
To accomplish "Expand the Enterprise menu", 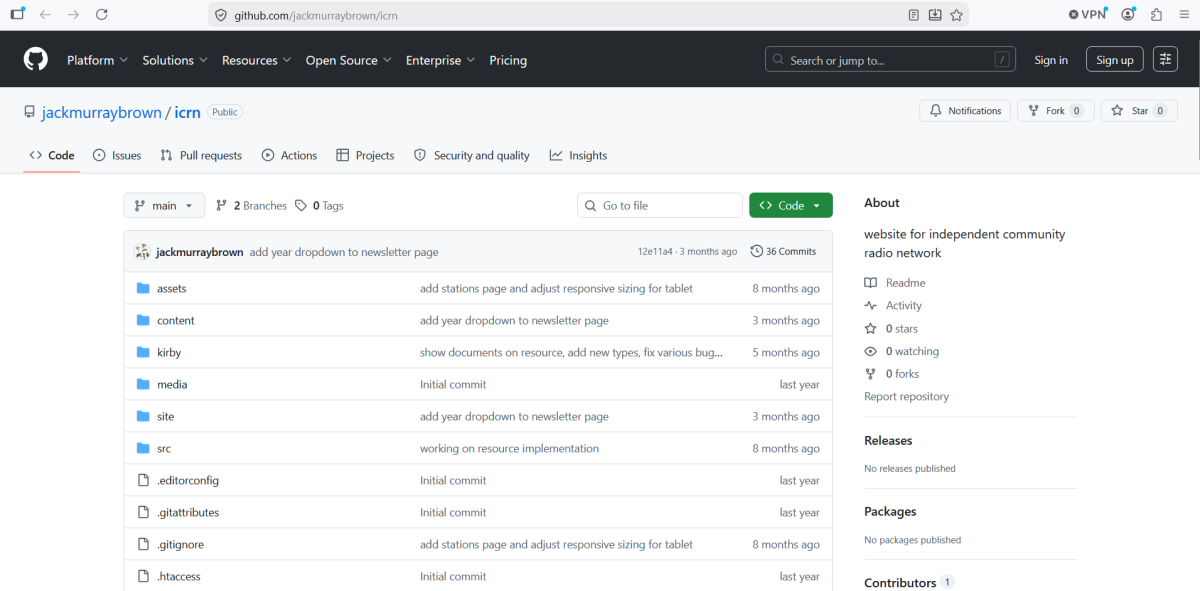I will tap(440, 60).
